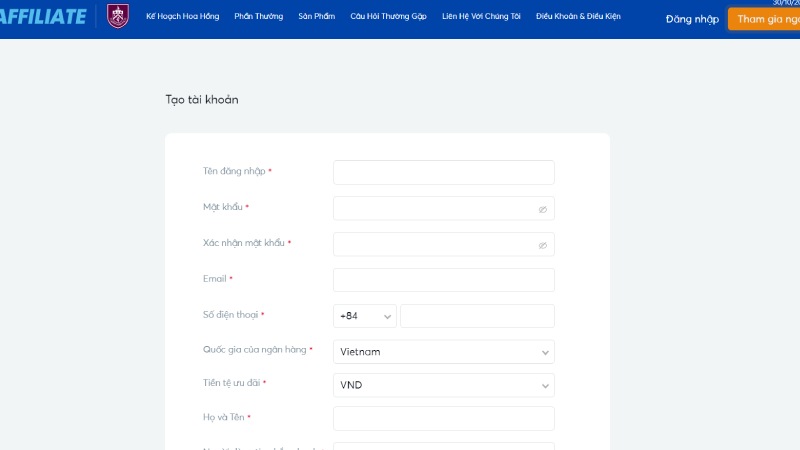Toggle password visibility in Mật khẩu field
This screenshot has height=450, width=800.
click(542, 209)
